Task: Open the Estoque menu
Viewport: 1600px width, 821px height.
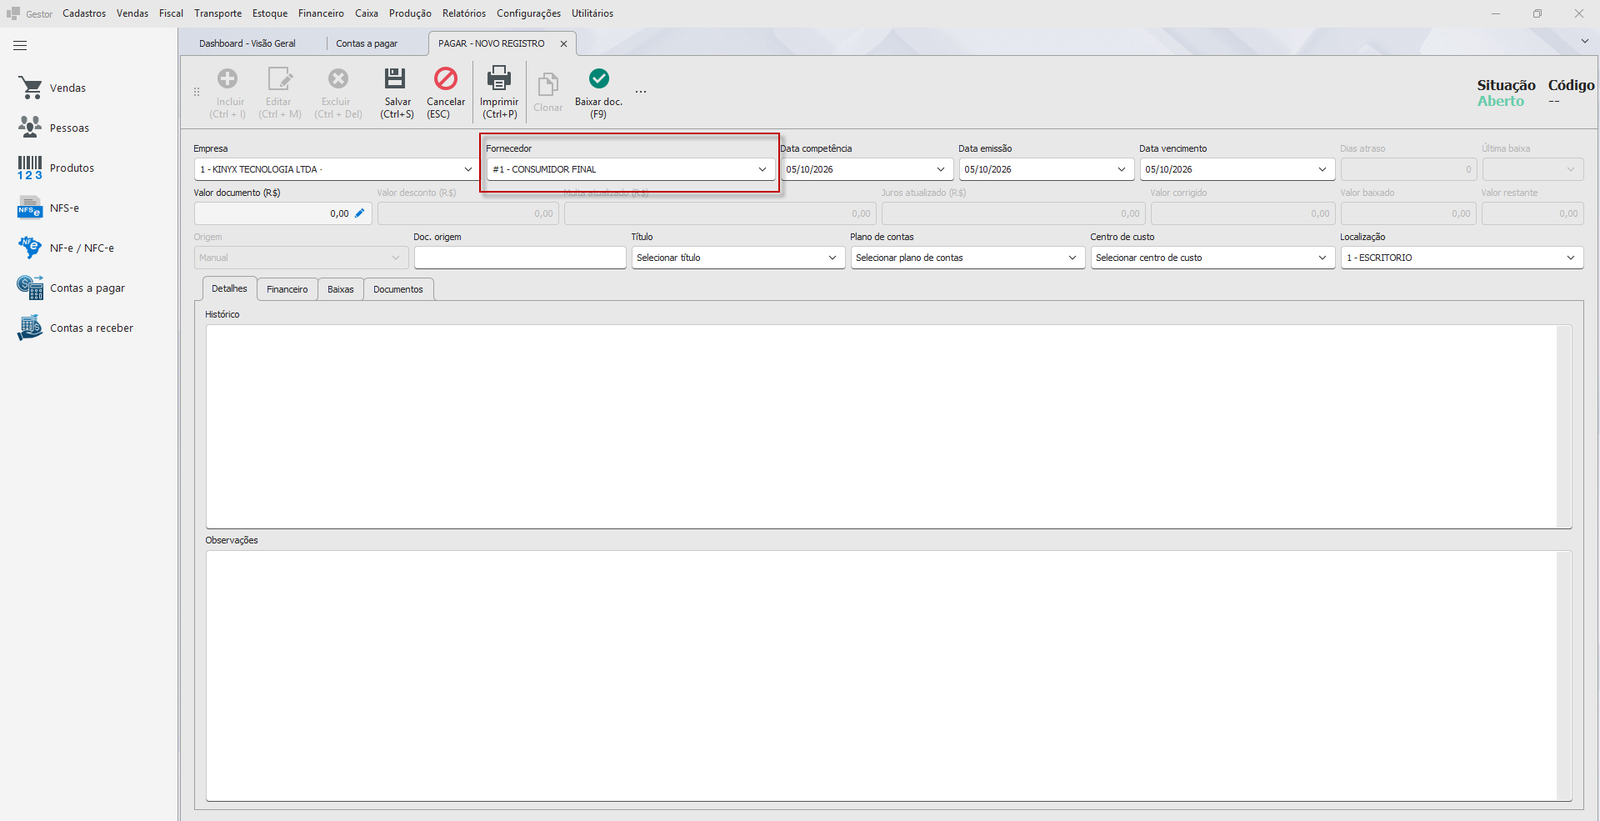Action: [270, 13]
